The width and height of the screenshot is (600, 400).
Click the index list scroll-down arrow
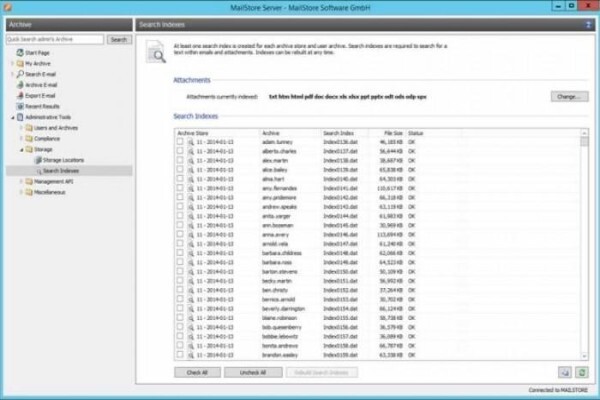pyautogui.click(x=584, y=356)
